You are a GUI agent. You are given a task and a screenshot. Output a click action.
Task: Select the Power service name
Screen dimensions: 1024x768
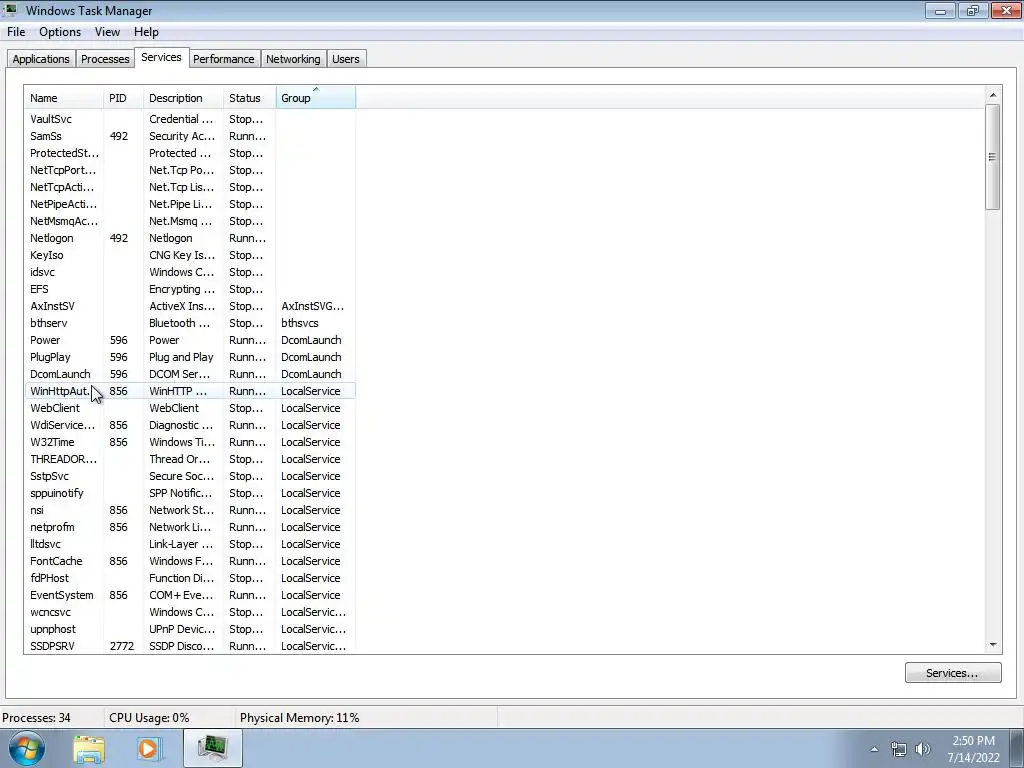point(45,340)
